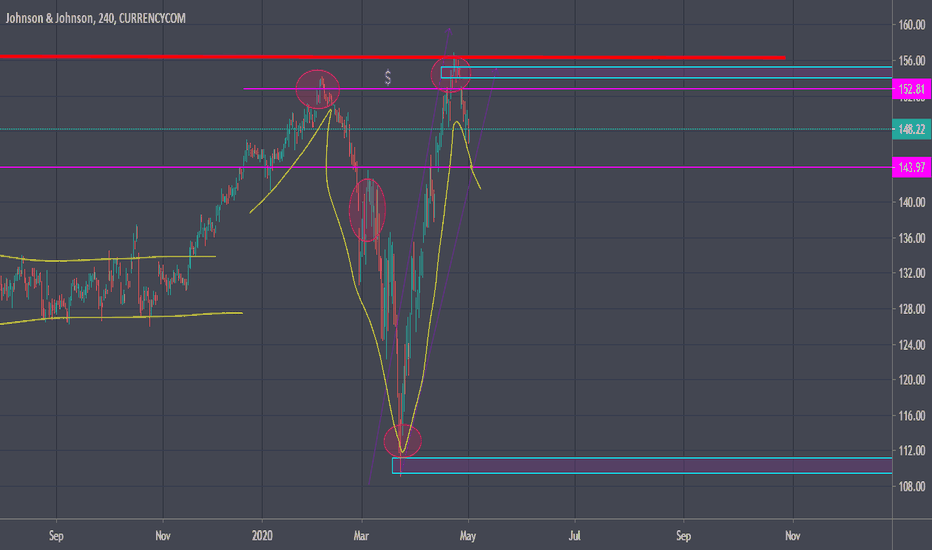Click the Johnson & Johnson symbol title
This screenshot has width=932, height=550.
click(49, 18)
